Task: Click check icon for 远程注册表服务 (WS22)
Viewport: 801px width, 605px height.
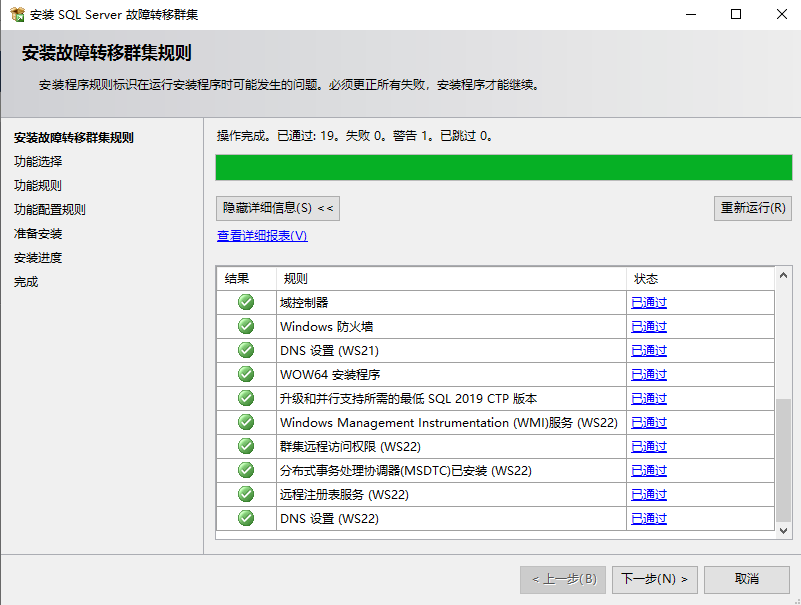Action: click(x=246, y=494)
